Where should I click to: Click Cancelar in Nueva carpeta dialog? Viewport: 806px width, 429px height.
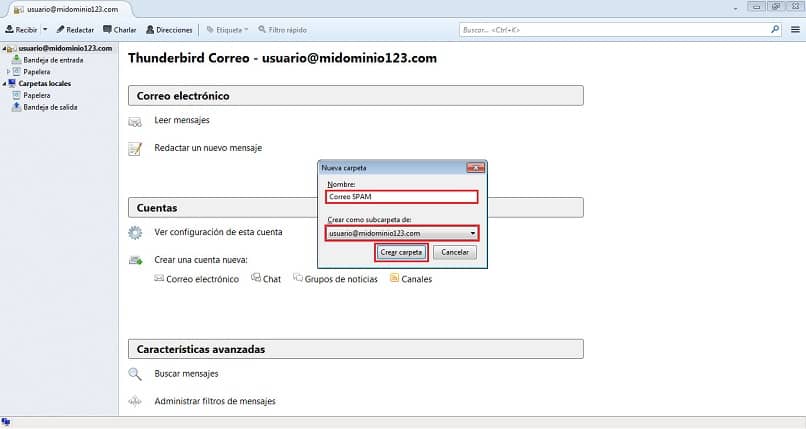pyautogui.click(x=455, y=252)
